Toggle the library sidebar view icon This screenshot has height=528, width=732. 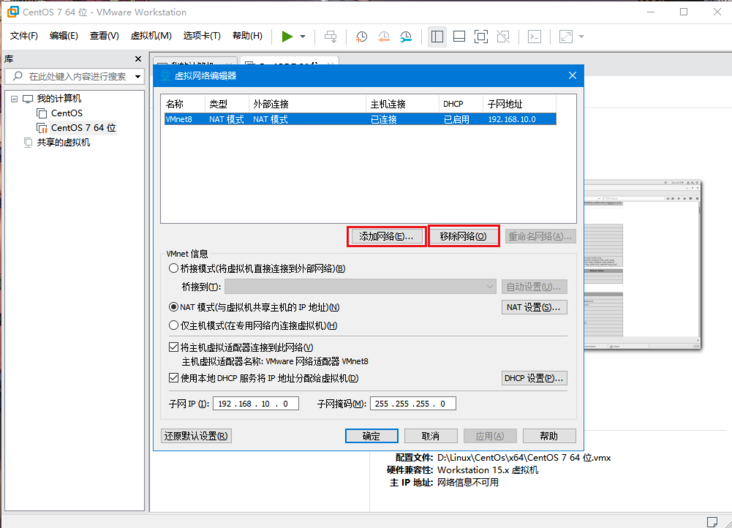(x=437, y=36)
